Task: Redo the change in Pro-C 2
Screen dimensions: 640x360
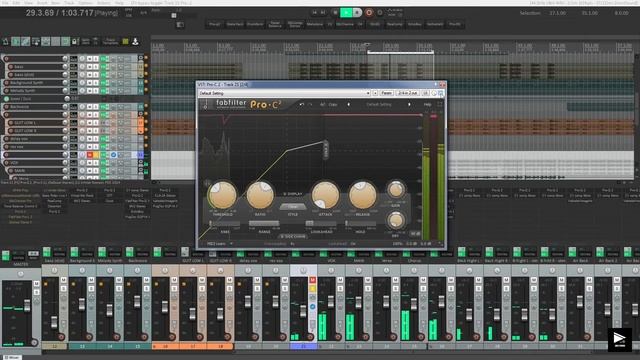Action: click(x=310, y=104)
